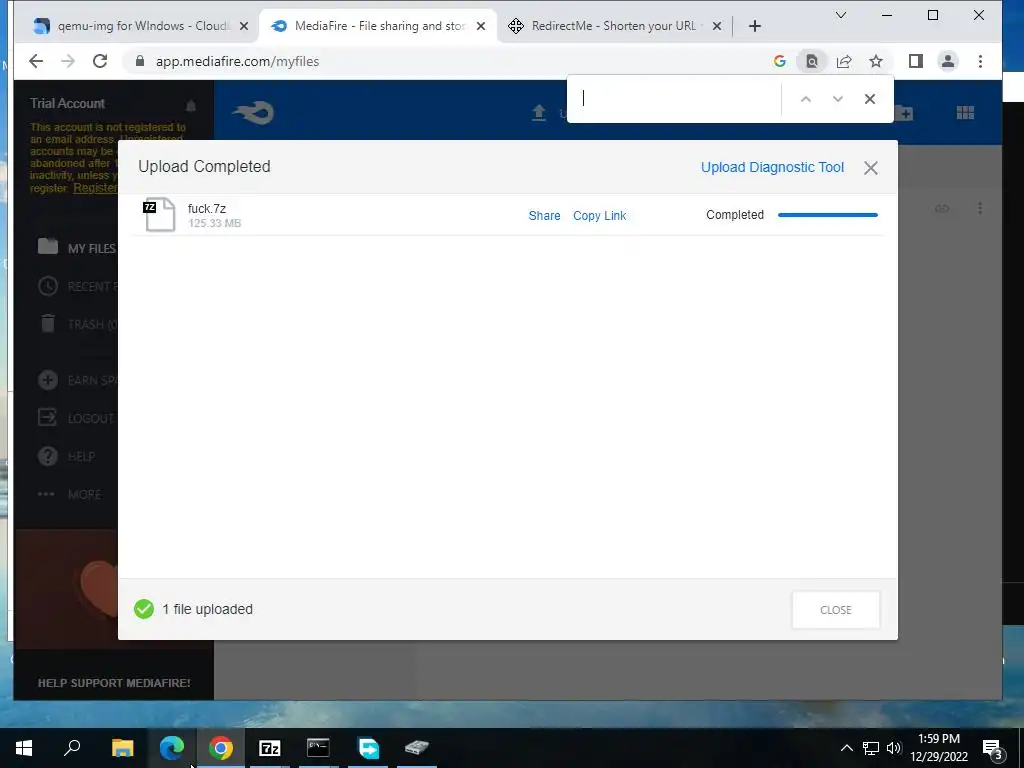Open the file row three-dot menu
1024x768 pixels.
point(980,208)
